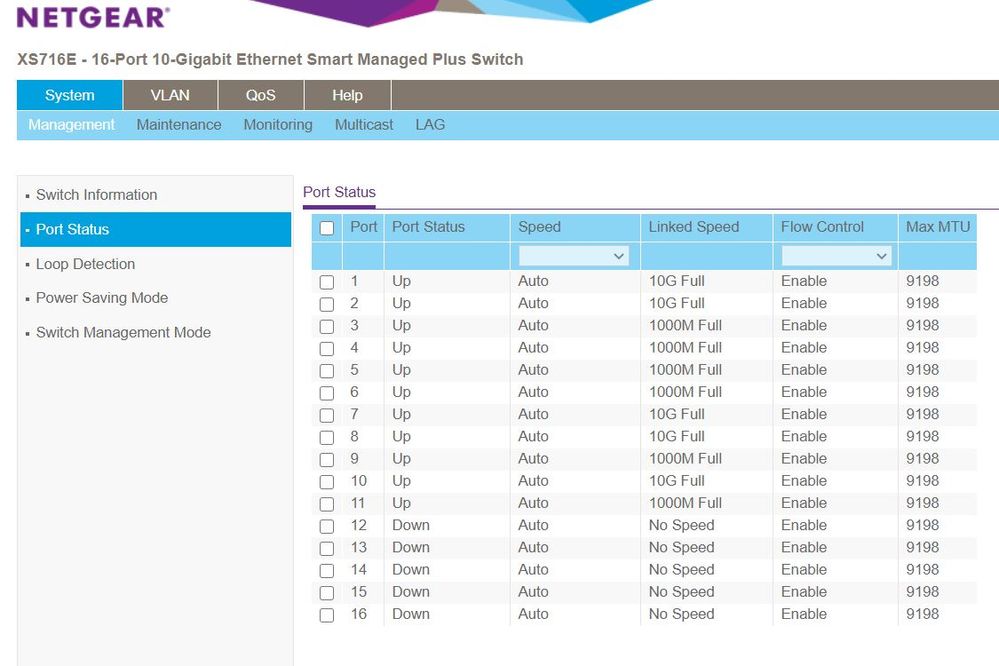Screen dimensions: 999x666
Task: Toggle the select-all ports checkbox
Action: coord(326,228)
